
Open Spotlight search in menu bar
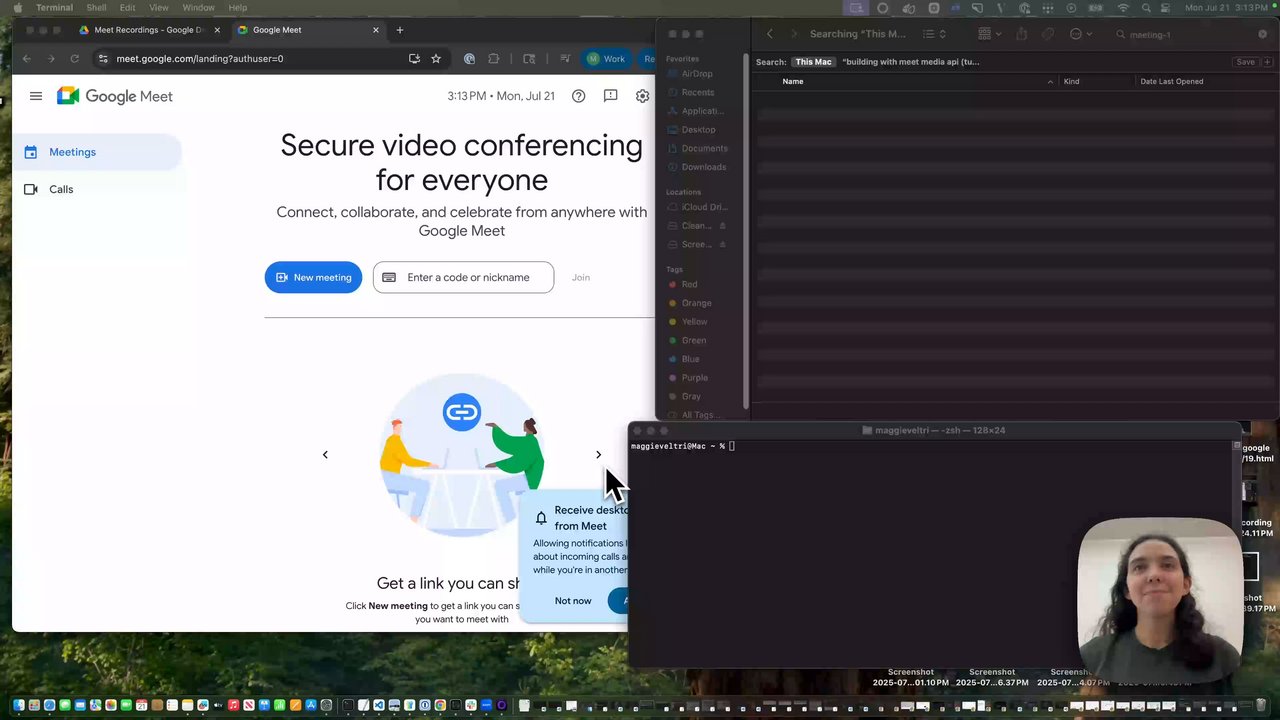(1146, 8)
